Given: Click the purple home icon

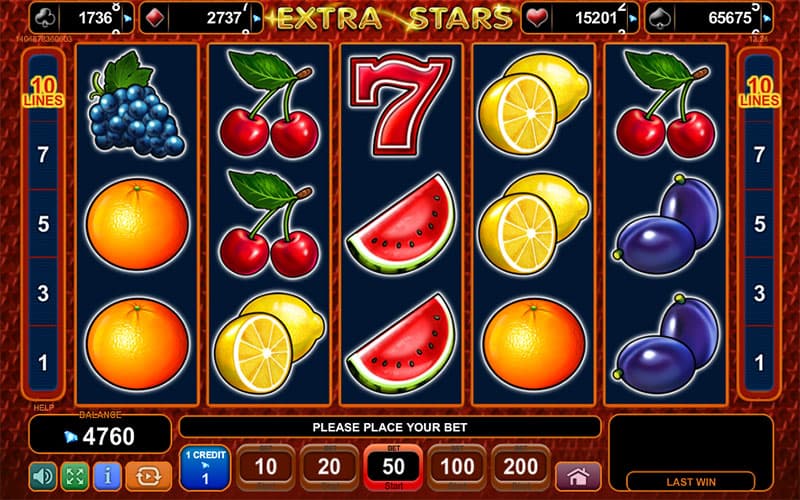Looking at the screenshot, I should 578,477.
